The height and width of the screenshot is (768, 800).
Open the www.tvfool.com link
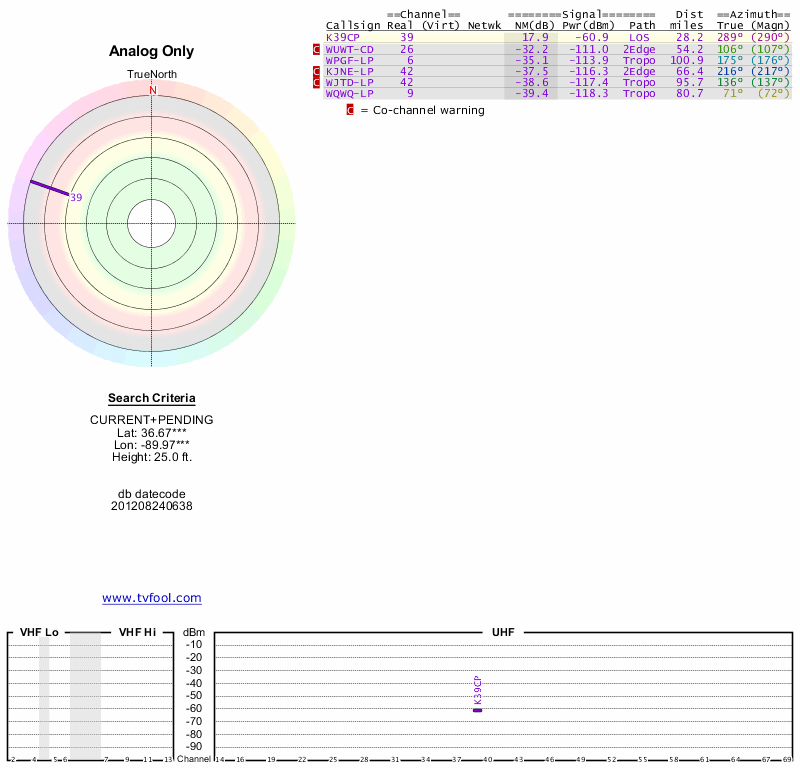(x=152, y=598)
